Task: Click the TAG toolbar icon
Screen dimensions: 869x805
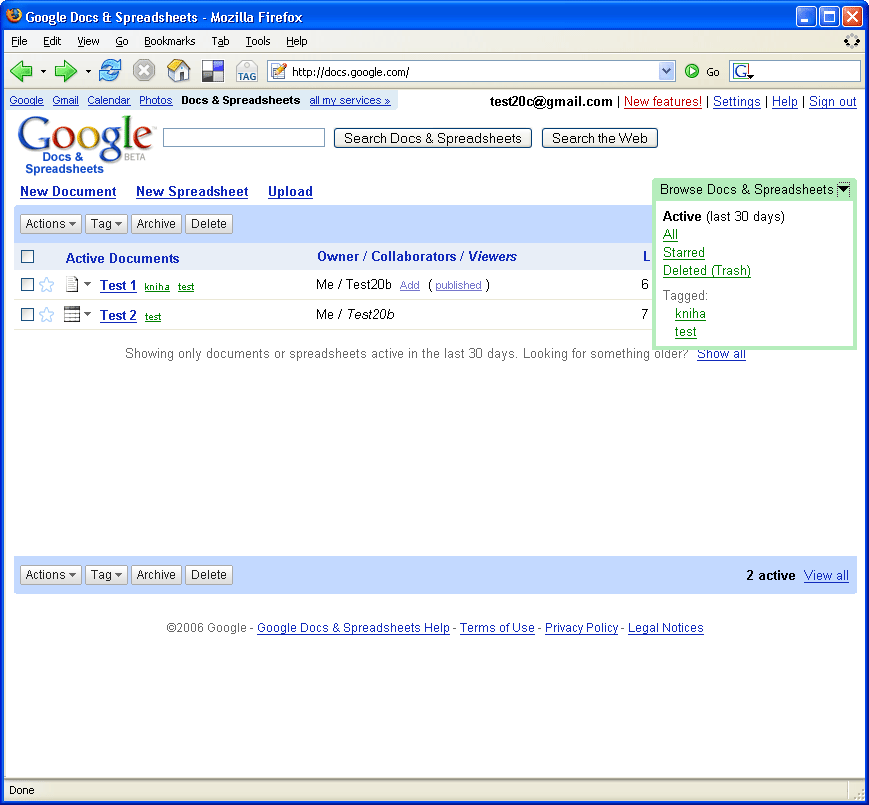Action: 247,71
